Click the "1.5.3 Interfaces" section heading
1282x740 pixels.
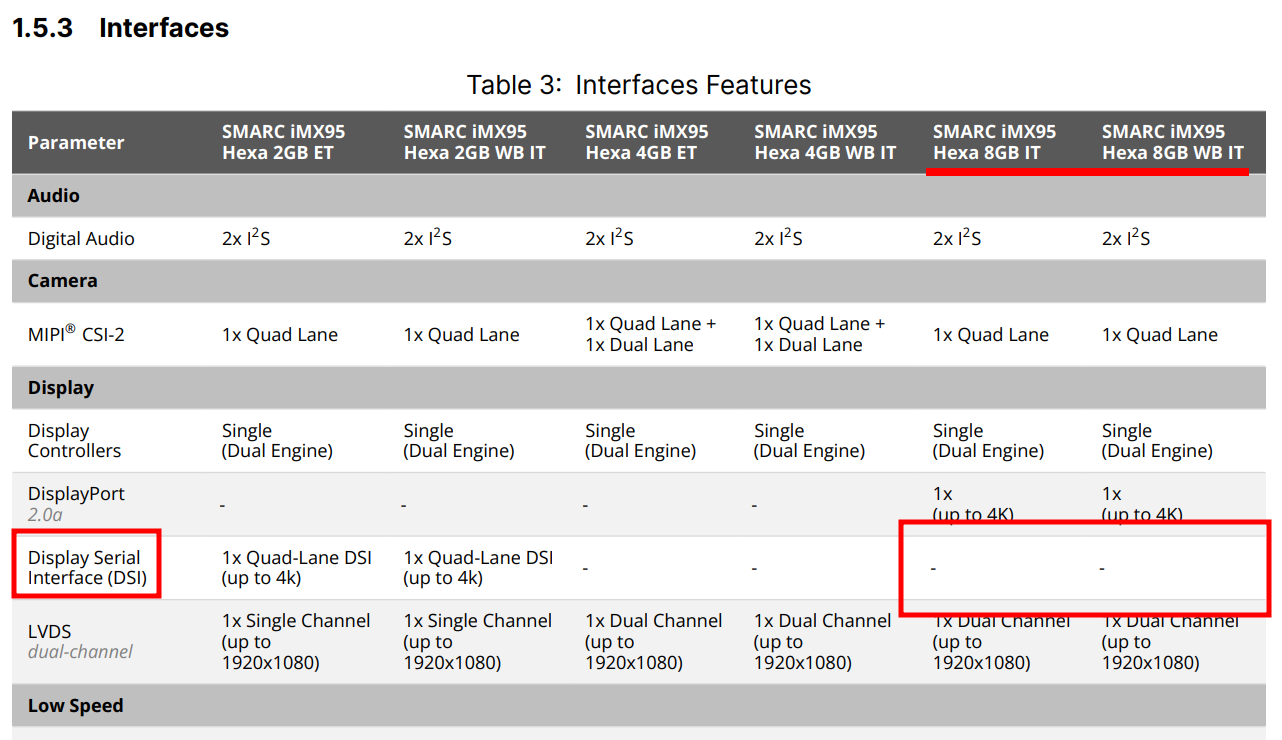pyautogui.click(x=120, y=28)
